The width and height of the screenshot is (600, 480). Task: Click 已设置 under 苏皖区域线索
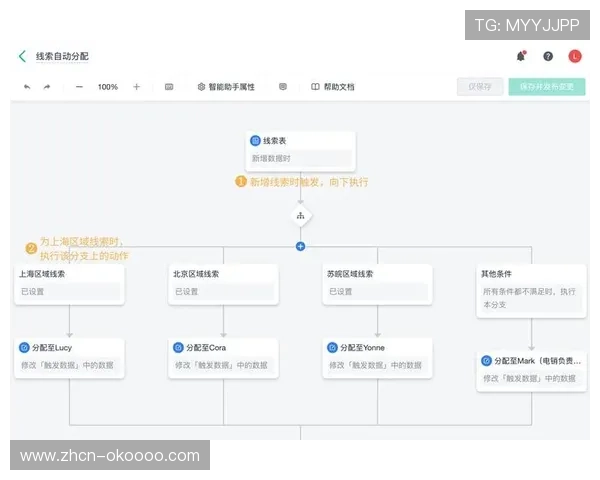[378, 292]
